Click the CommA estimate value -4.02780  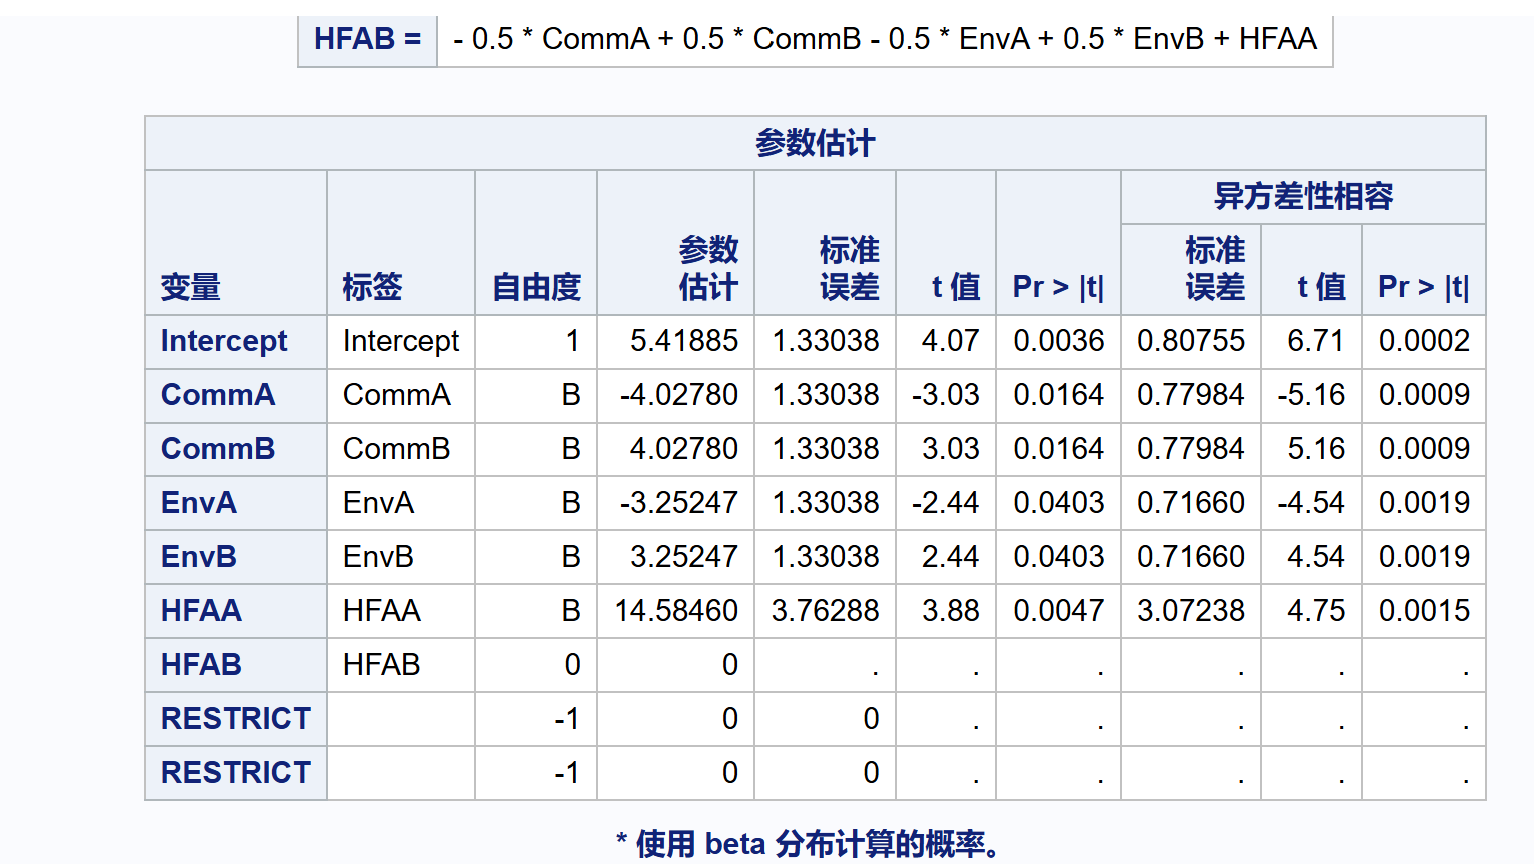(x=679, y=395)
